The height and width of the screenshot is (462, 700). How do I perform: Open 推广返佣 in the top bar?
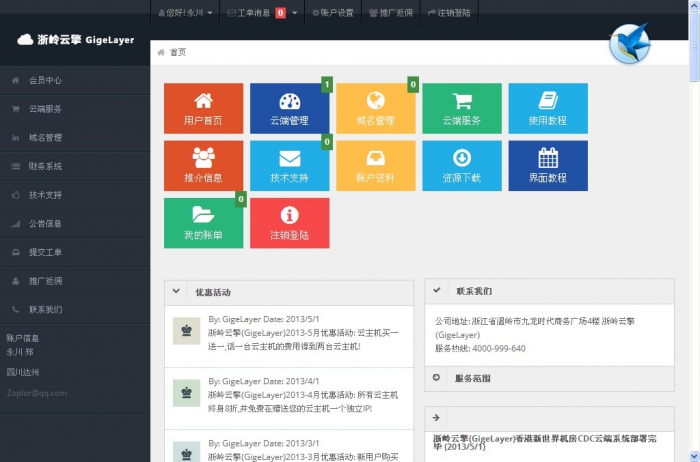point(391,13)
